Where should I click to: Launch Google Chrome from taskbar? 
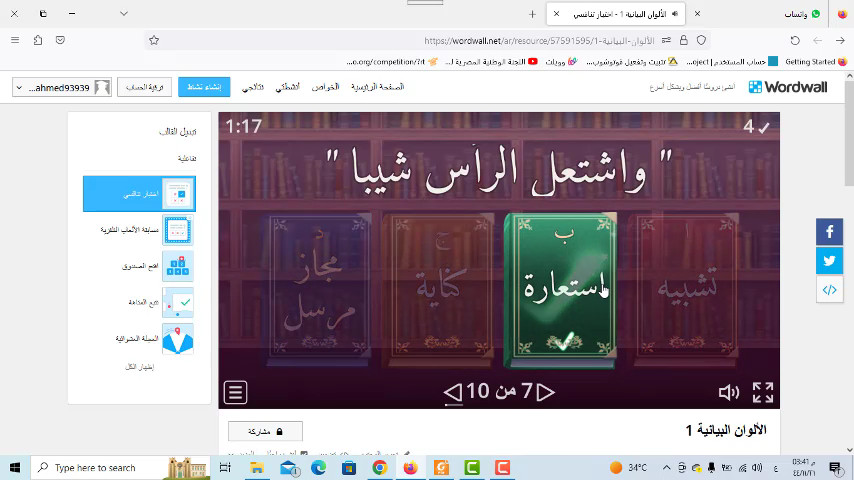pyautogui.click(x=380, y=467)
